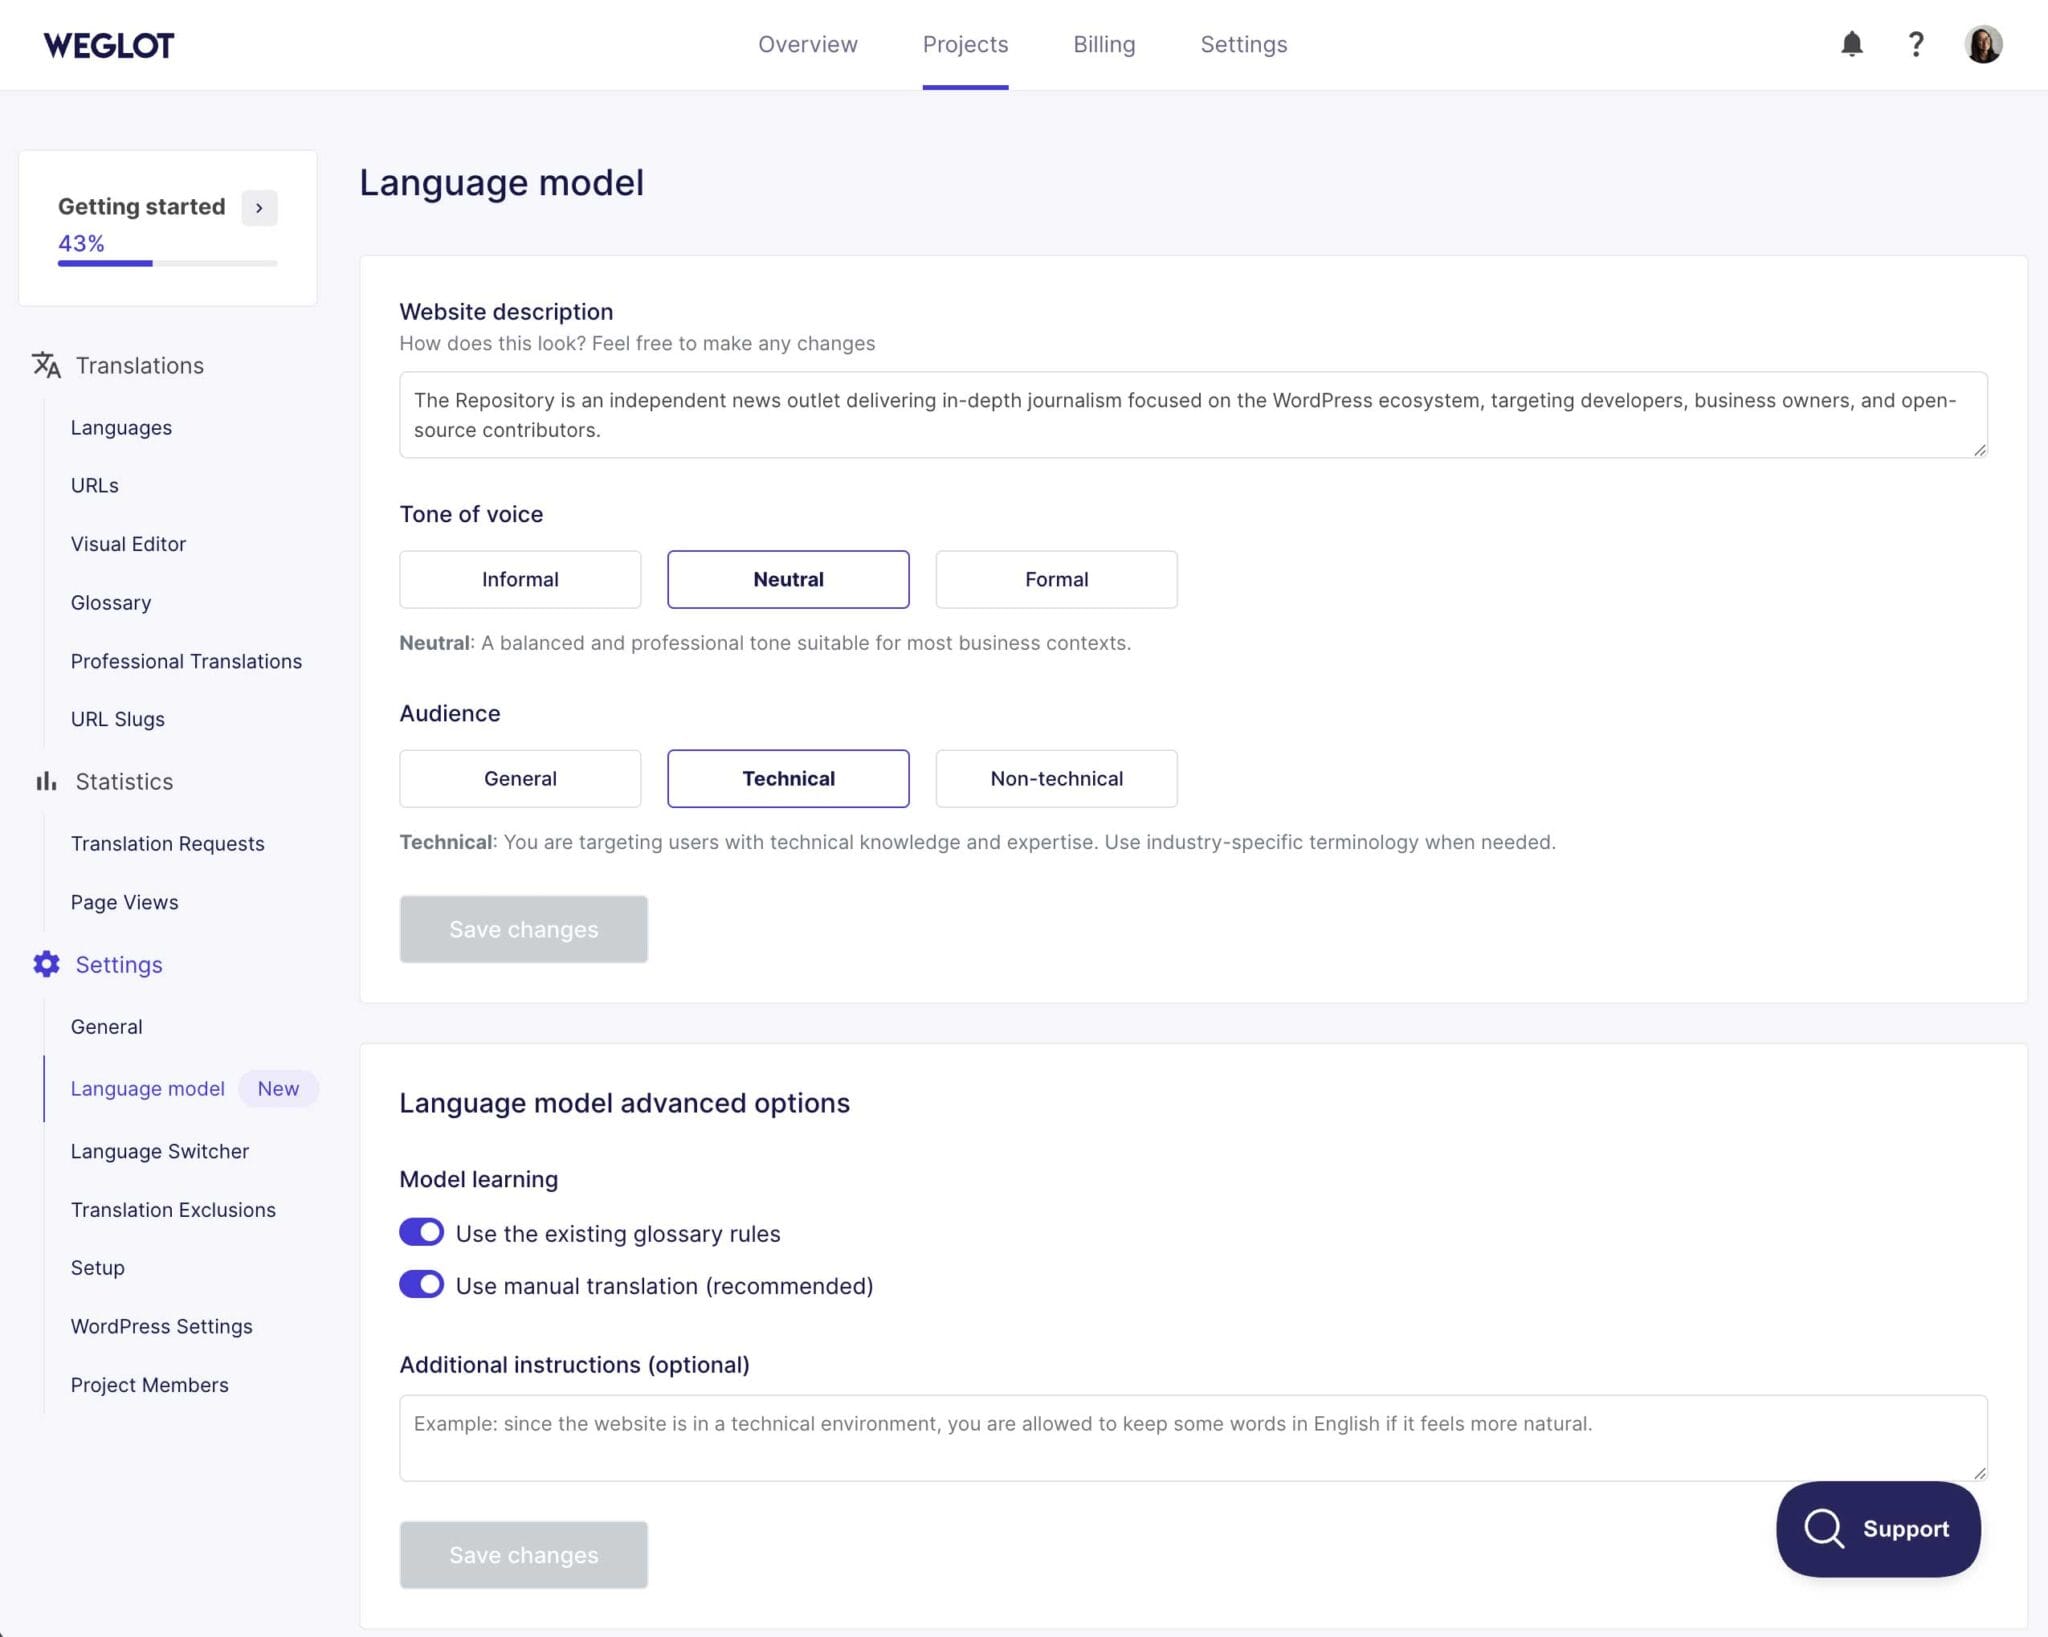Go to Language Switcher settings
This screenshot has width=2048, height=1637.
coord(160,1151)
